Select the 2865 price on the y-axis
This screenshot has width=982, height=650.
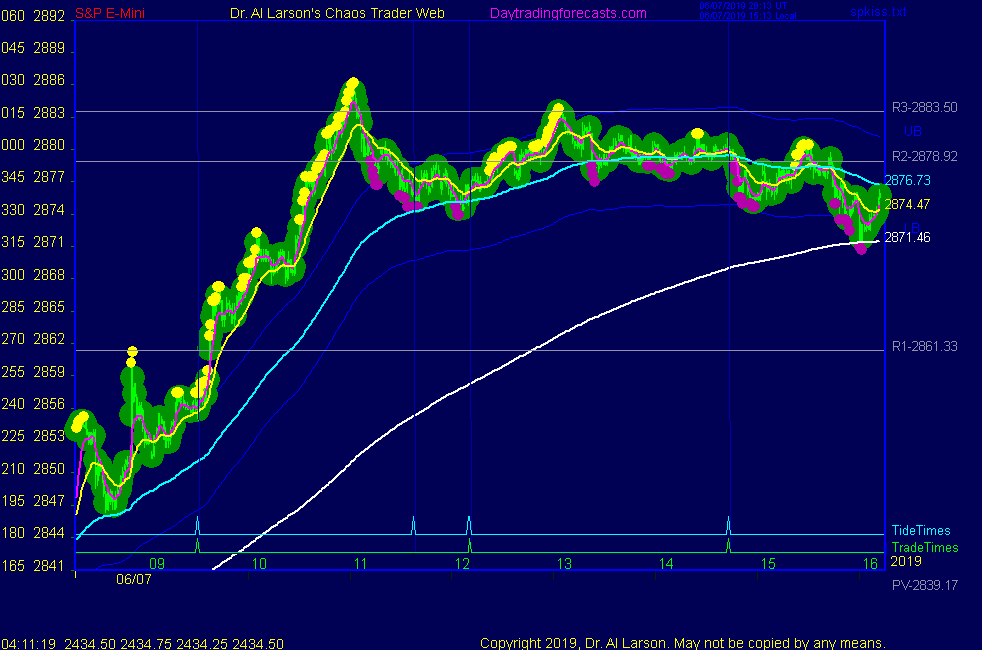click(x=49, y=307)
